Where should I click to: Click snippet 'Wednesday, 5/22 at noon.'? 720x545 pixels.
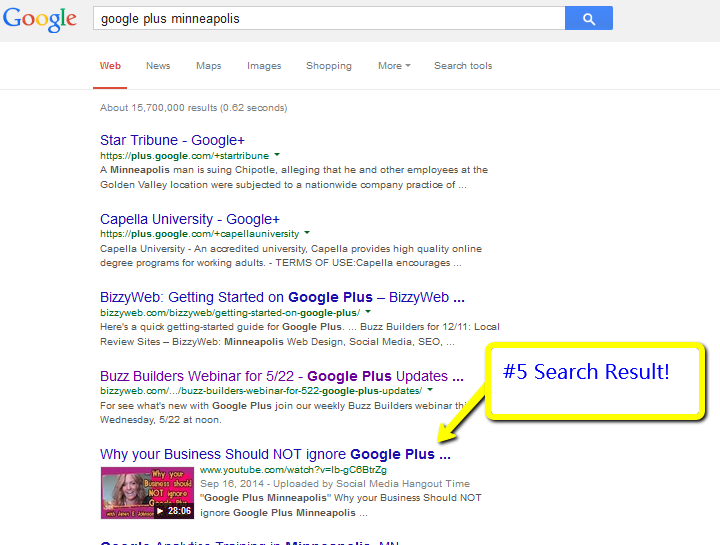[x=161, y=420]
